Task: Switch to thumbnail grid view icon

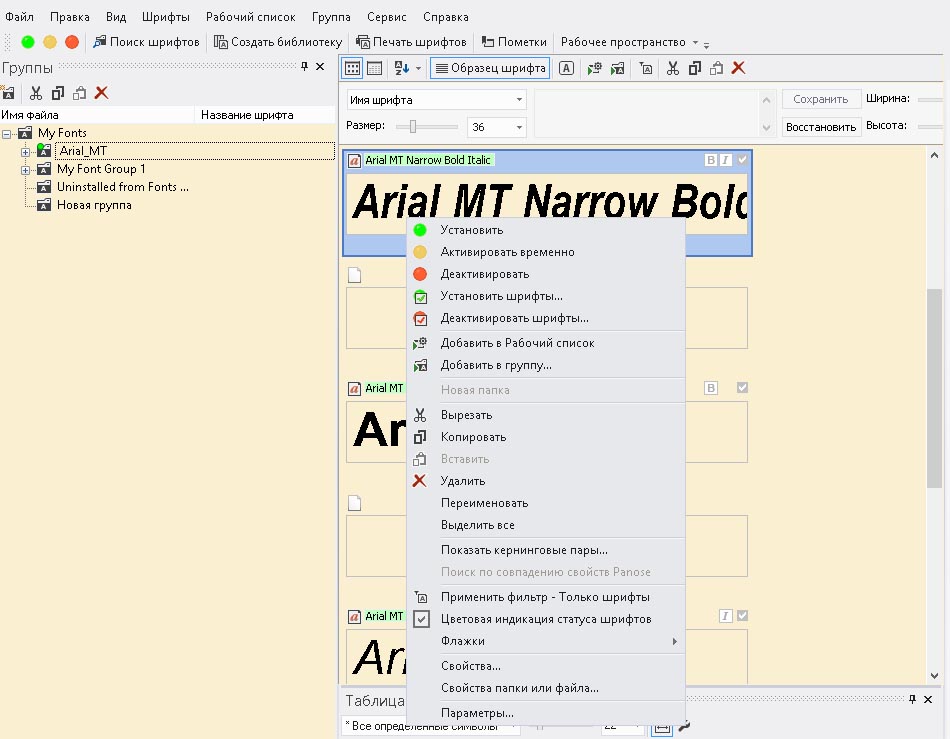Action: coord(352,68)
